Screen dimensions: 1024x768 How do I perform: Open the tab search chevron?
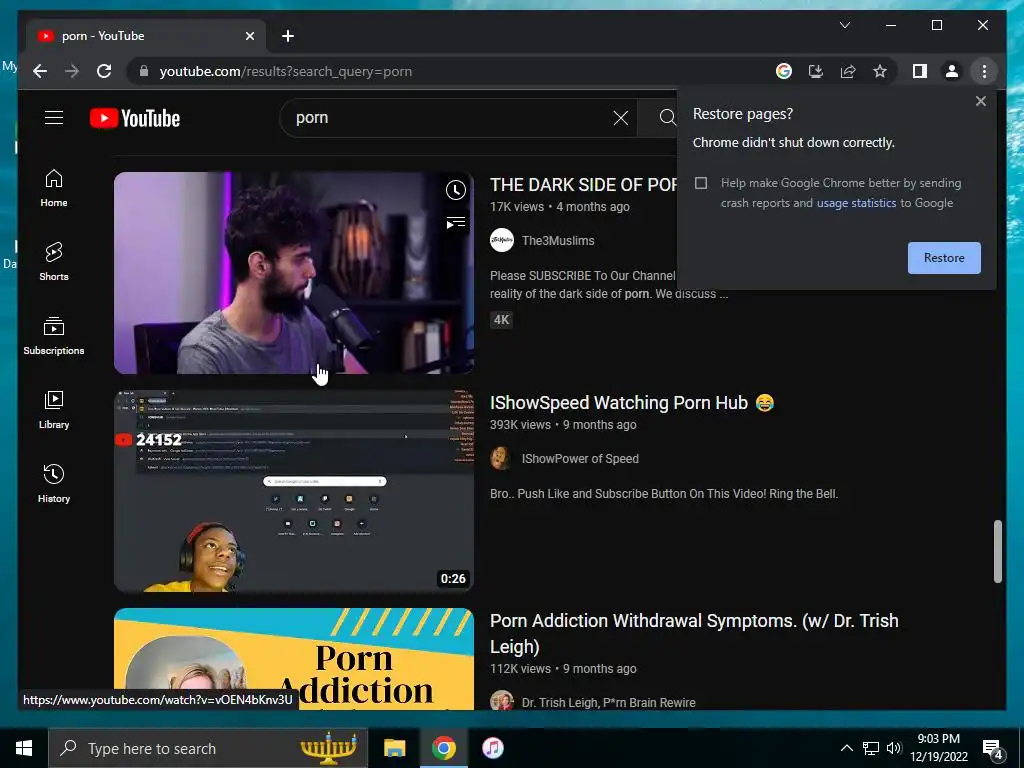click(x=844, y=25)
